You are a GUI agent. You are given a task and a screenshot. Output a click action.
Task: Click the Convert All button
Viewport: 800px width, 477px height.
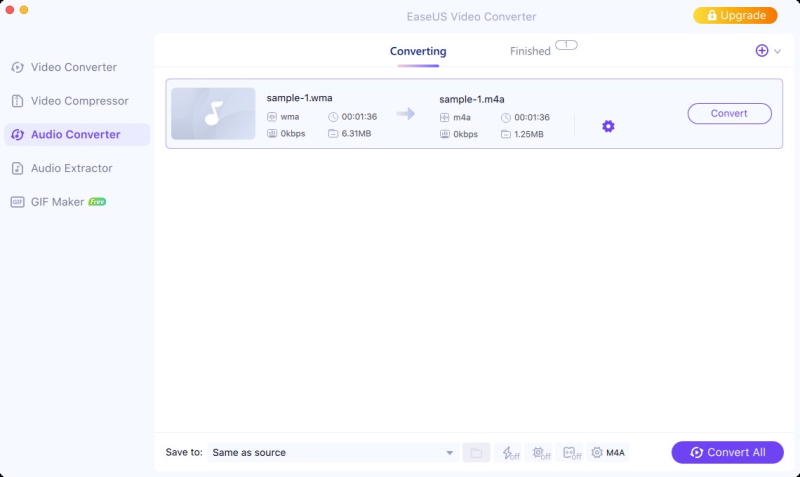tap(727, 453)
